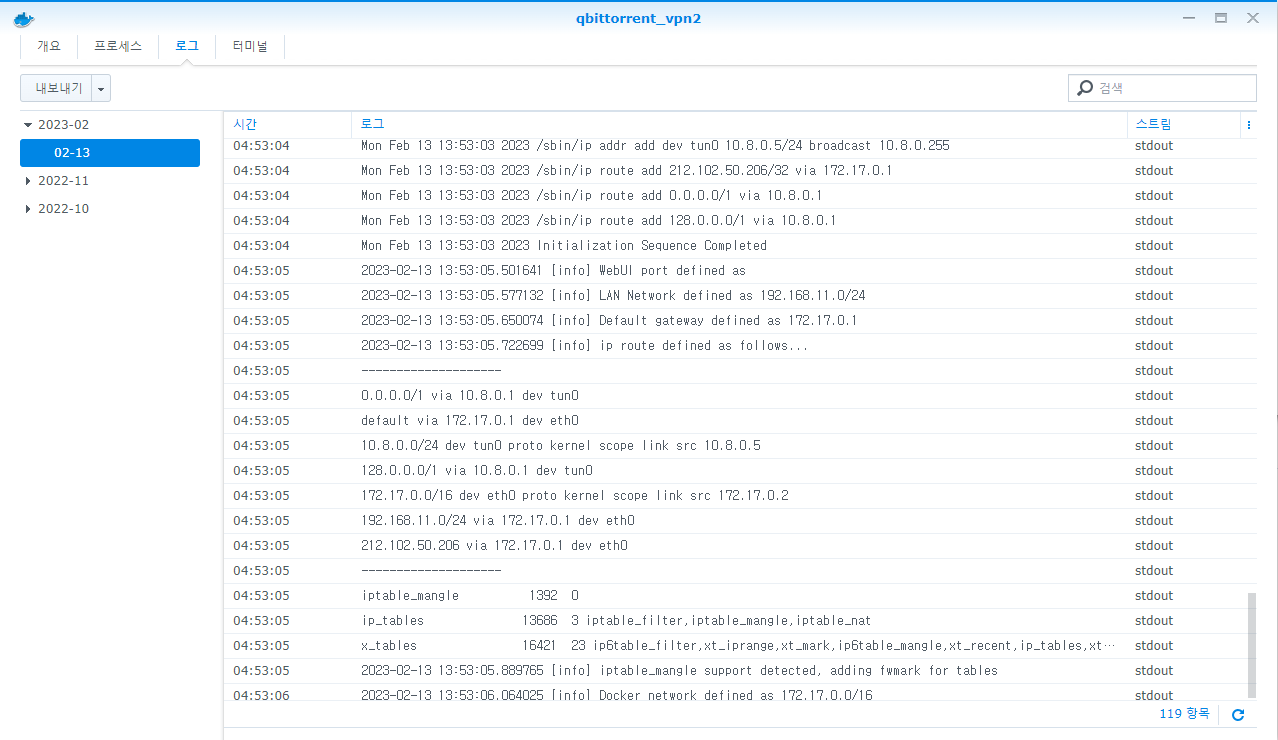Screen dimensions: 1278x740
Task: Click the 로그 column header
Action: pyautogui.click(x=739, y=124)
